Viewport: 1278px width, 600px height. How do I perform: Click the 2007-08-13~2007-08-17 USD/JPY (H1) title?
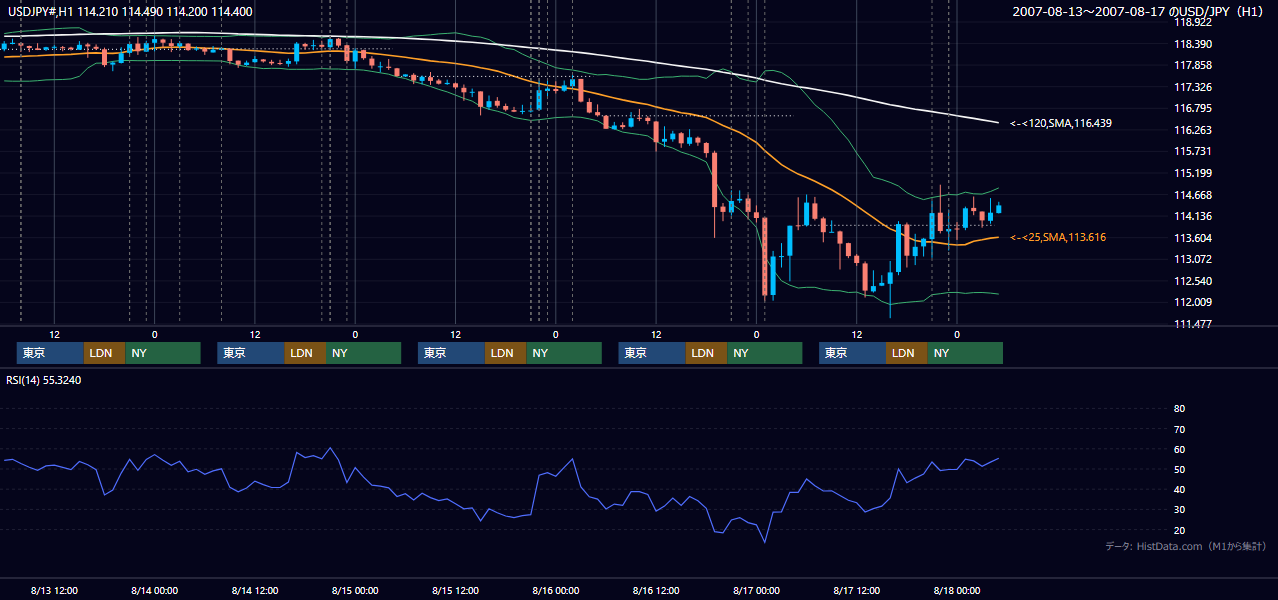(1140, 11)
